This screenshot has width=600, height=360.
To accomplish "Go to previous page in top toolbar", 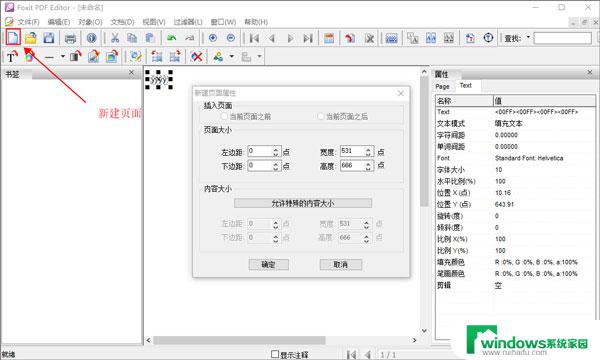I will 272,38.
